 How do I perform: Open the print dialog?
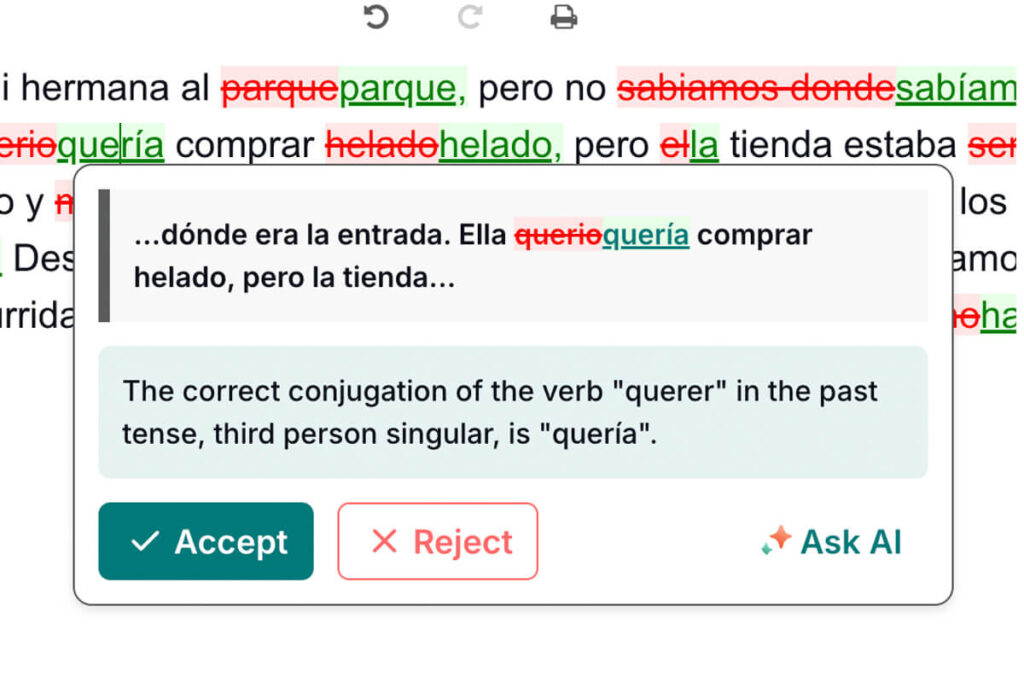tap(562, 17)
